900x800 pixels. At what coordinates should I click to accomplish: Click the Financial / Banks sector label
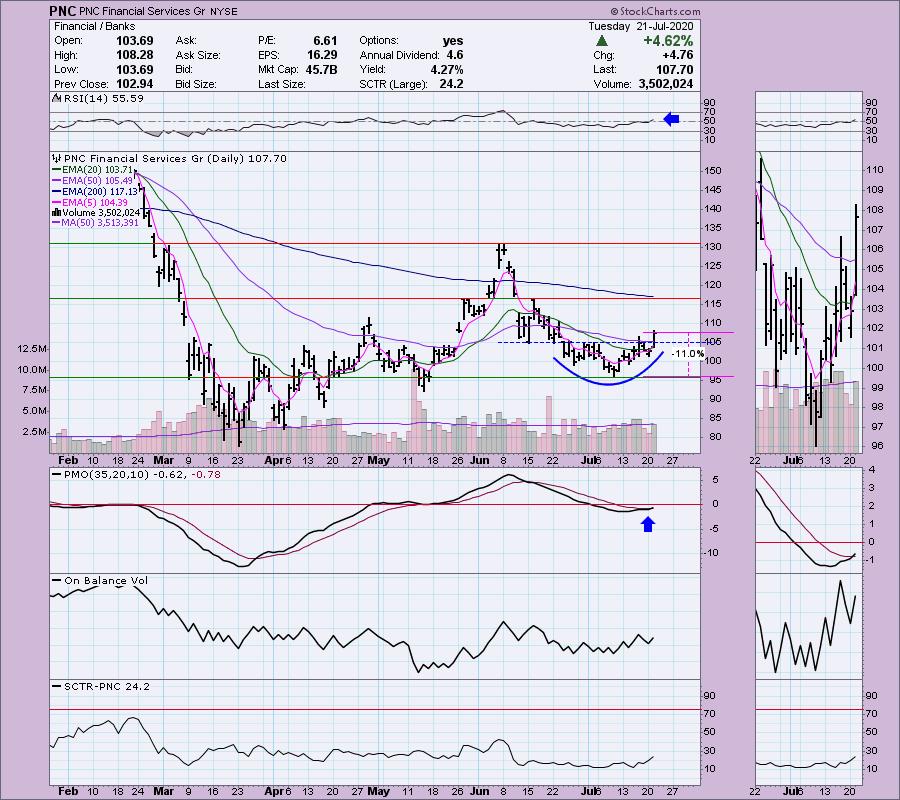[95, 26]
